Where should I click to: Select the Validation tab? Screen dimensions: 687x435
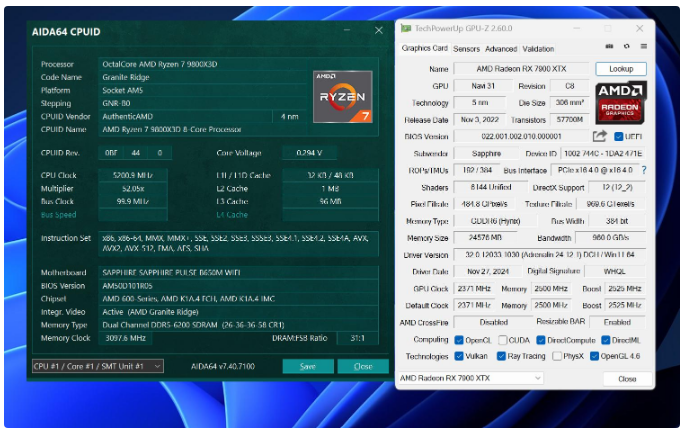pyautogui.click(x=538, y=48)
